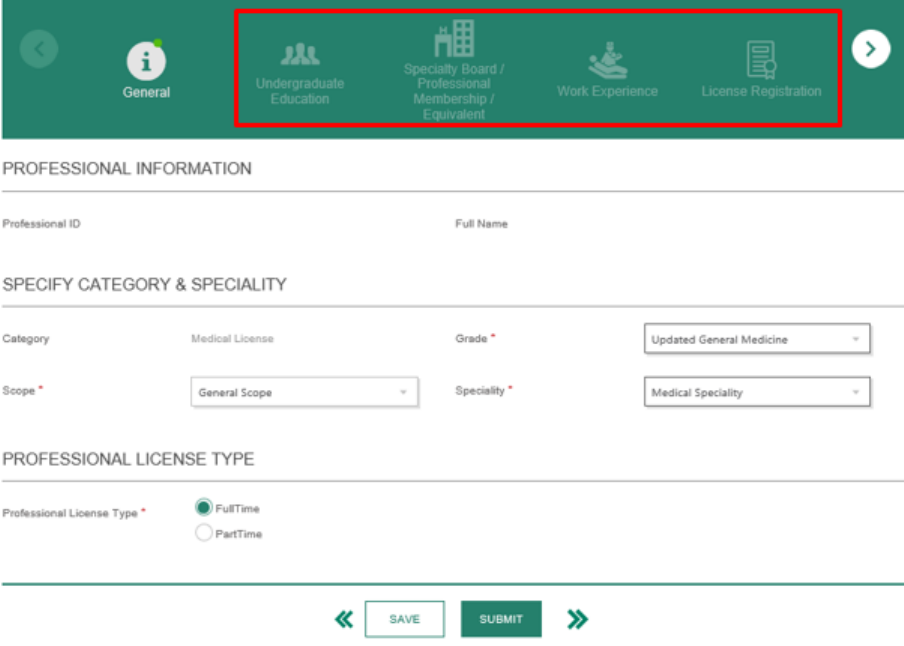Screen dimensions: 904x646
Task: Click the Medical License category value
Action: (x=232, y=339)
